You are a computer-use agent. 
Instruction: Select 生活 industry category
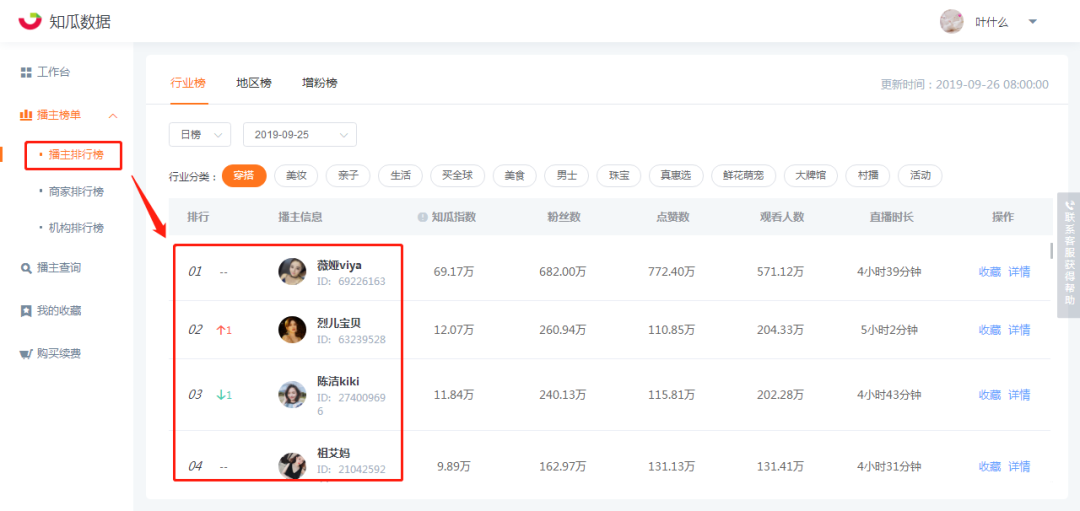pos(400,176)
